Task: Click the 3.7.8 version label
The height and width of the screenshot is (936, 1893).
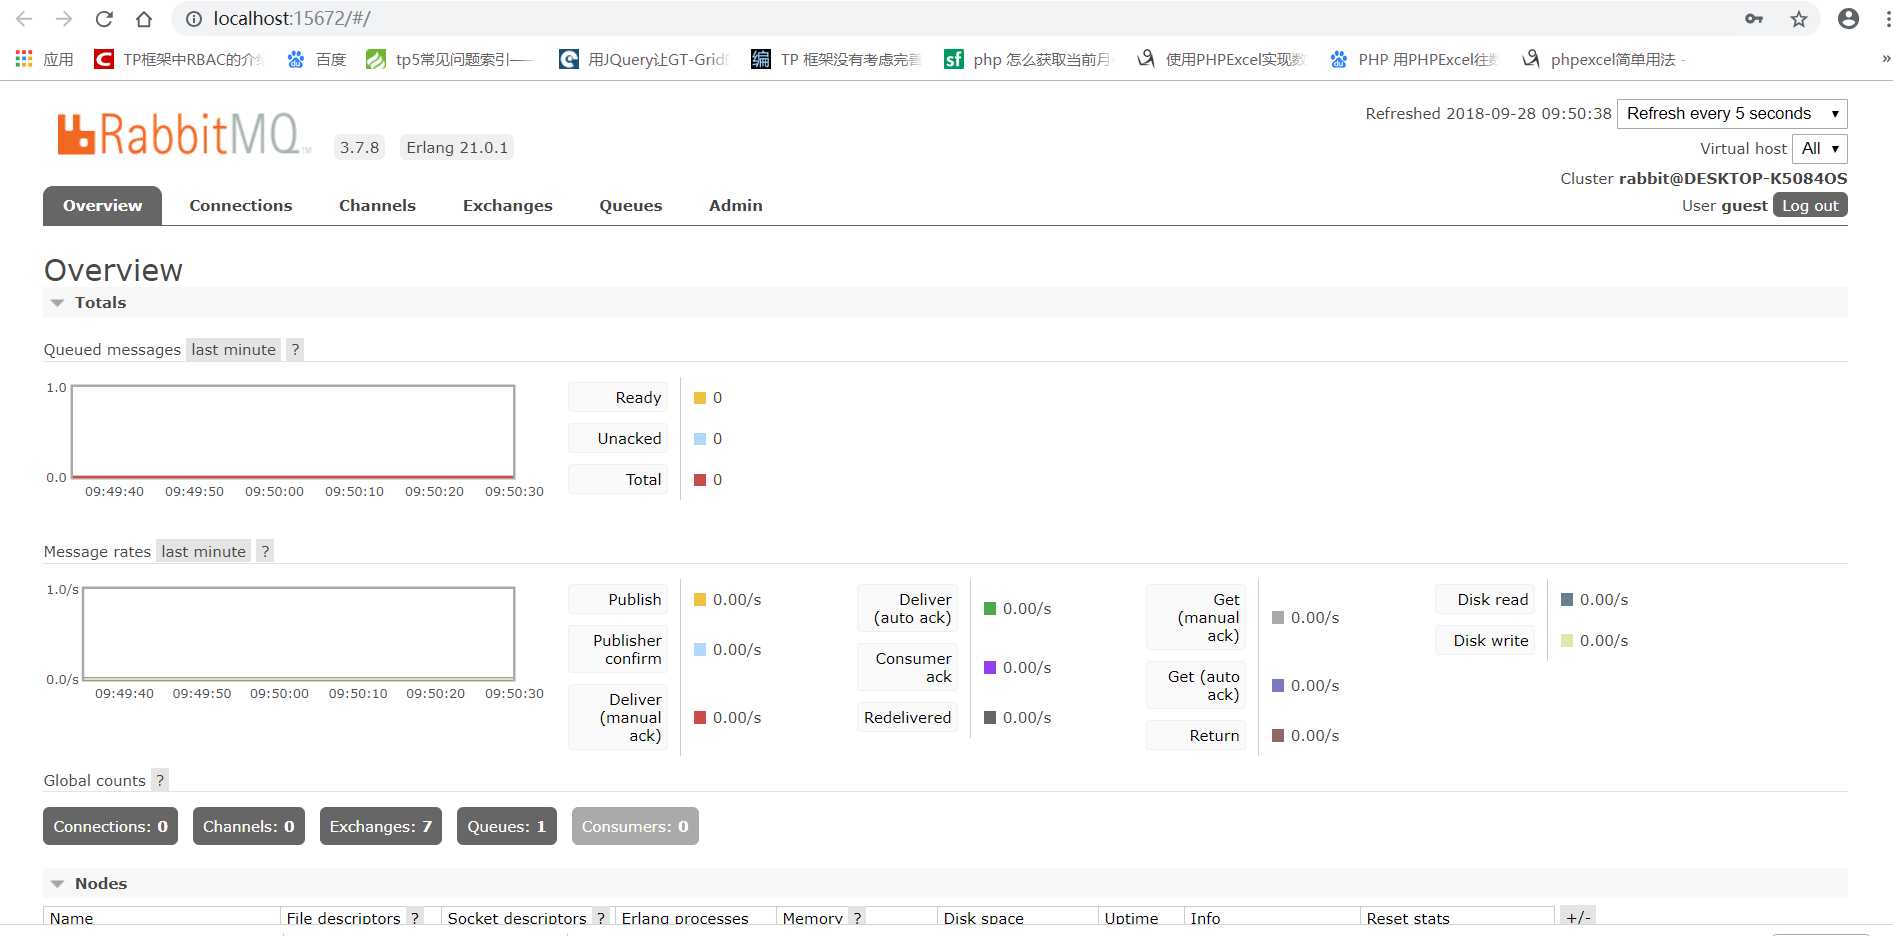Action: coord(359,147)
